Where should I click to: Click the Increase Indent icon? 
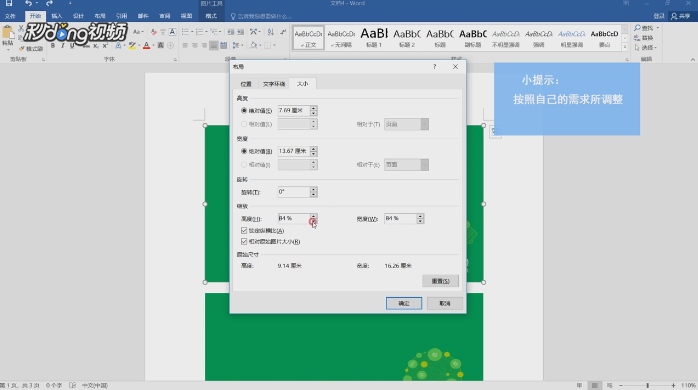pyautogui.click(x=240, y=32)
